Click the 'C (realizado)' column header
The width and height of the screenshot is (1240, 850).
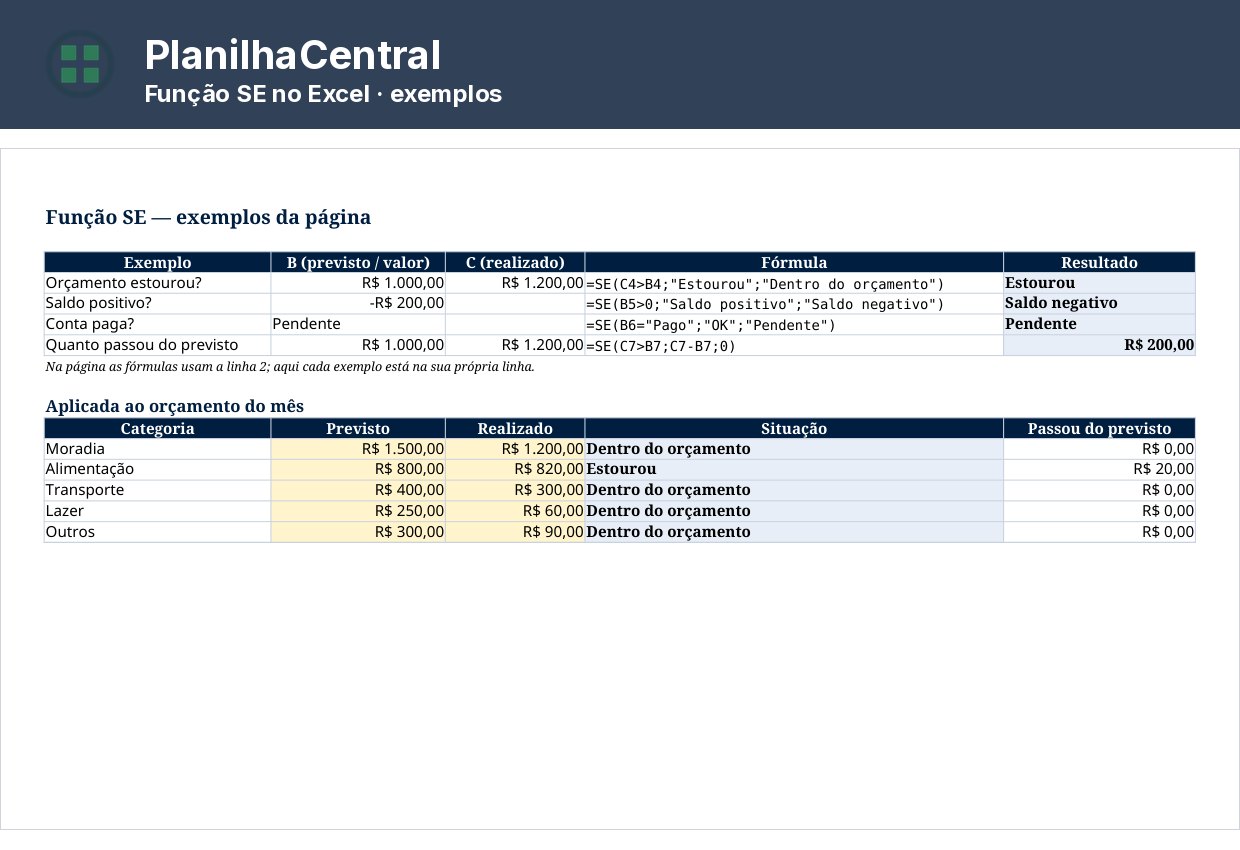[x=515, y=262]
